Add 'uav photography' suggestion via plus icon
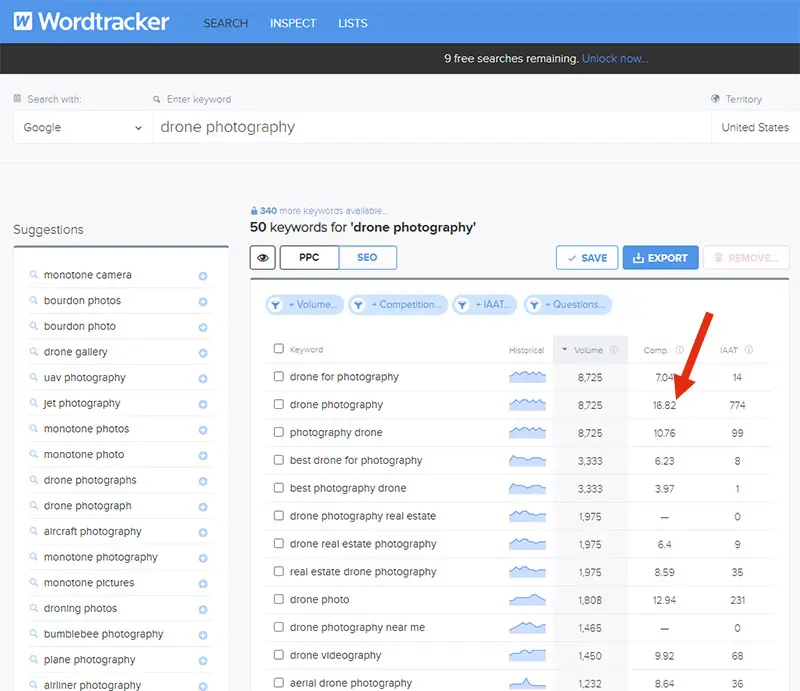 coord(203,379)
